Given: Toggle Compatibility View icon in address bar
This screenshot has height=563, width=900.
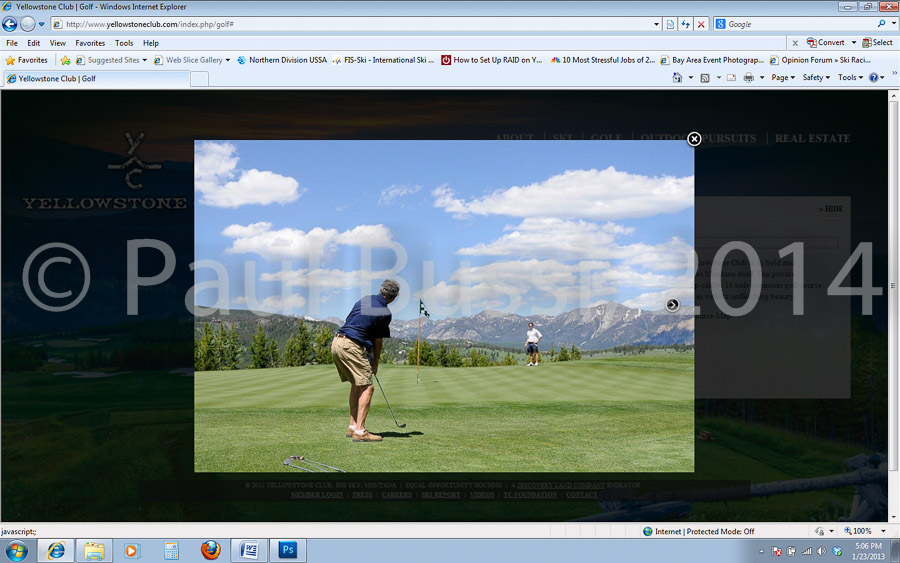Looking at the screenshot, I should click(670, 24).
